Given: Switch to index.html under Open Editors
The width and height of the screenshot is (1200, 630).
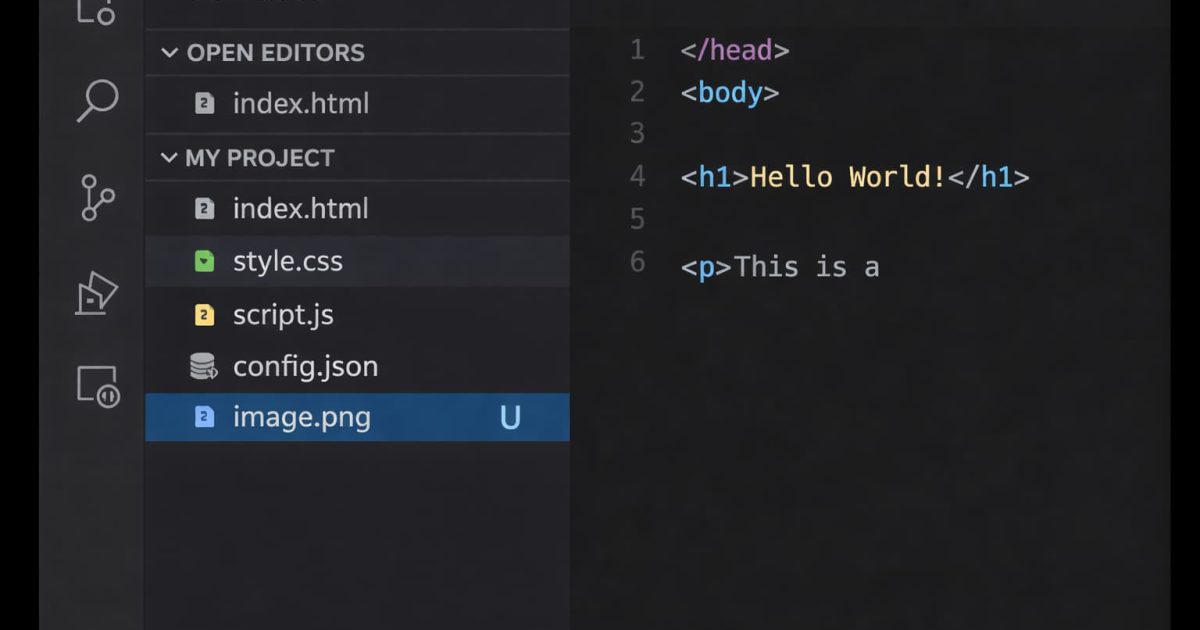Looking at the screenshot, I should pos(300,104).
